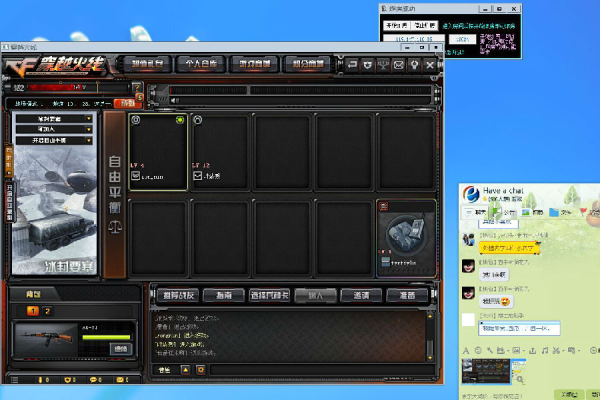600x400 pixels.
Task: Click the speaker broadcast icon in announcement bar
Action: (x=174, y=100)
